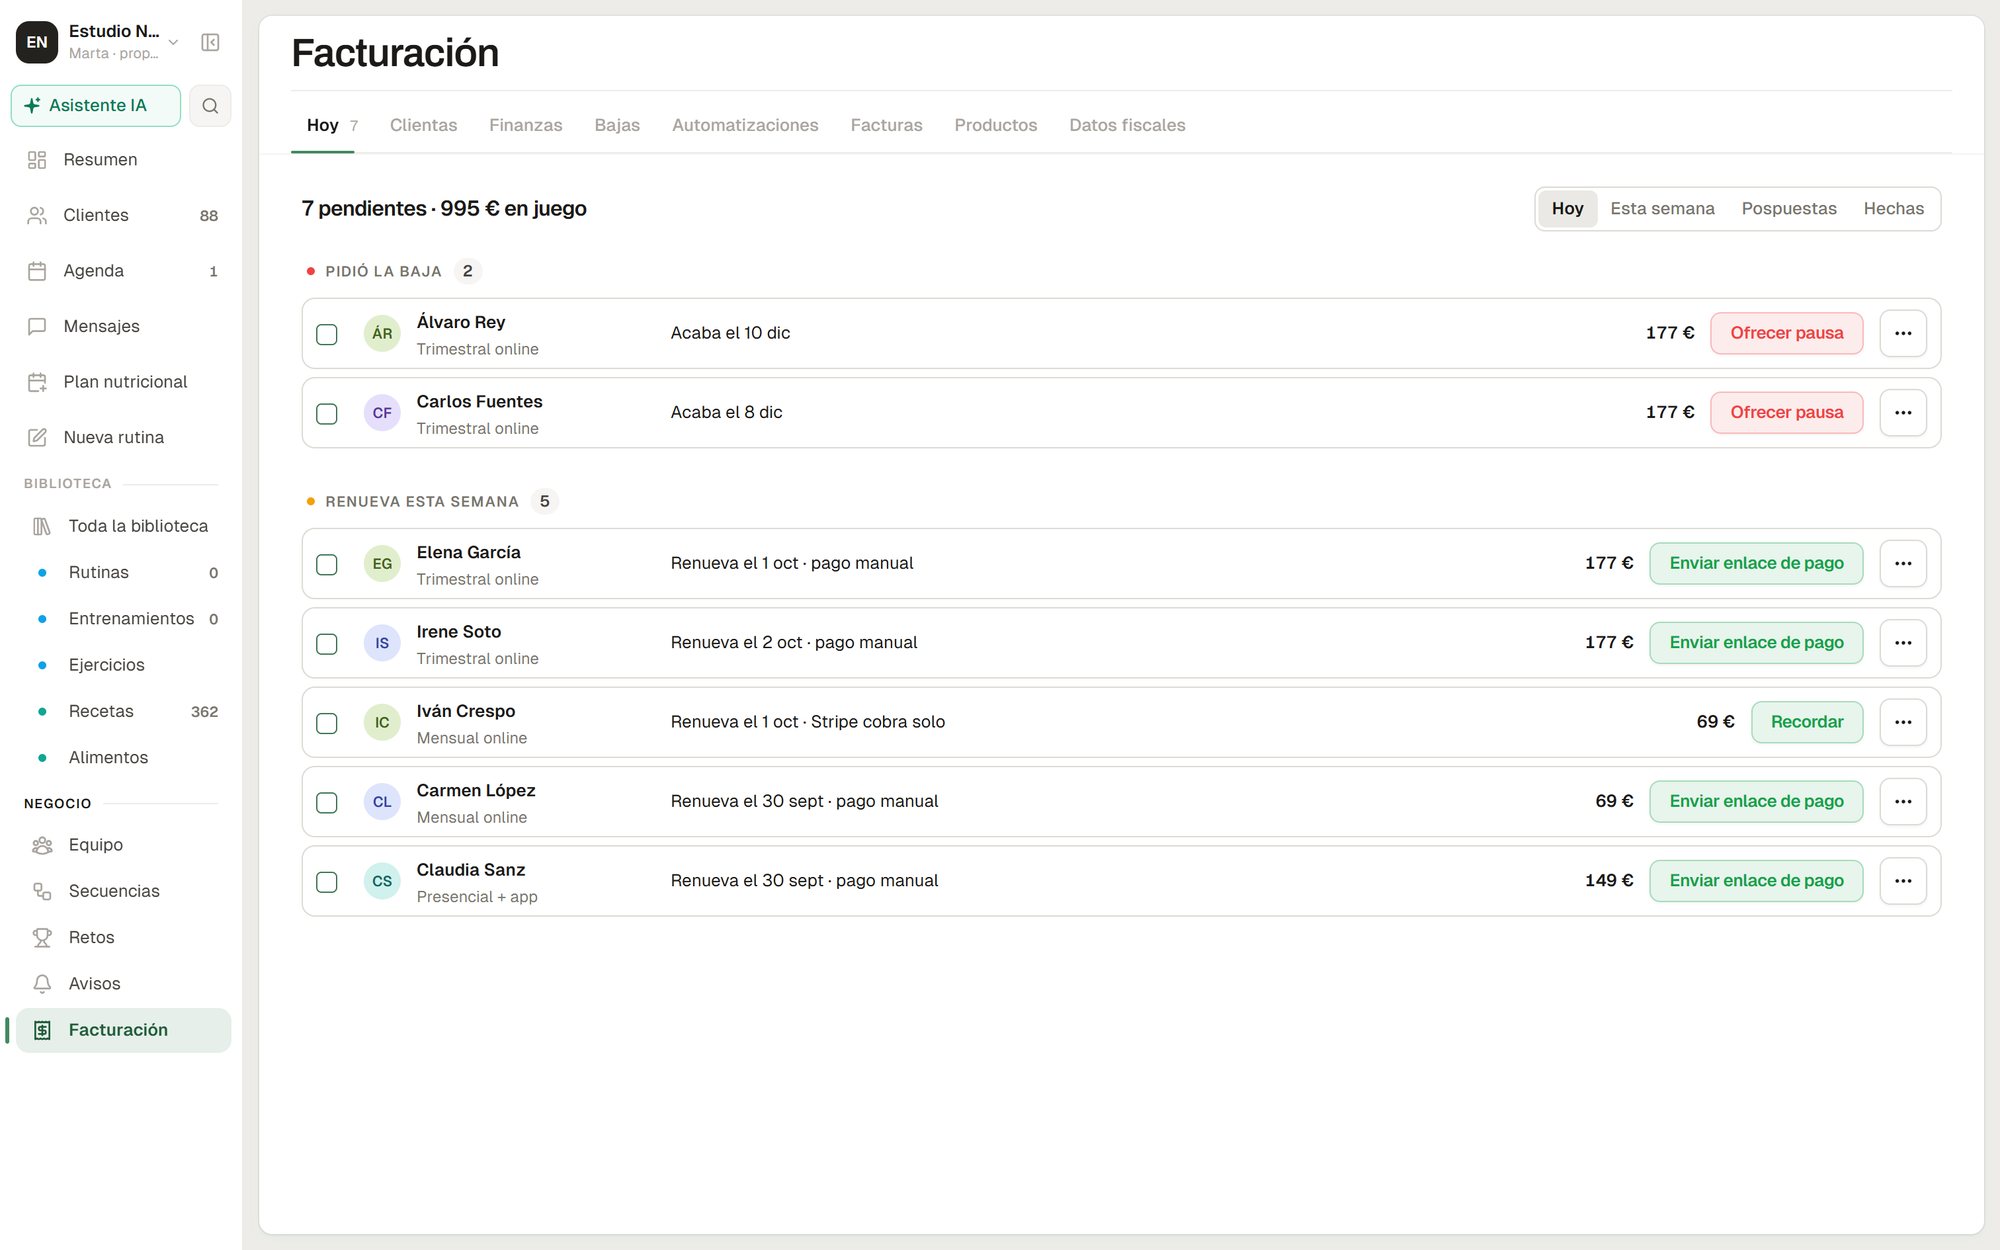The image size is (2000, 1250).
Task: Open Agenda calendar in sidebar
Action: point(123,271)
